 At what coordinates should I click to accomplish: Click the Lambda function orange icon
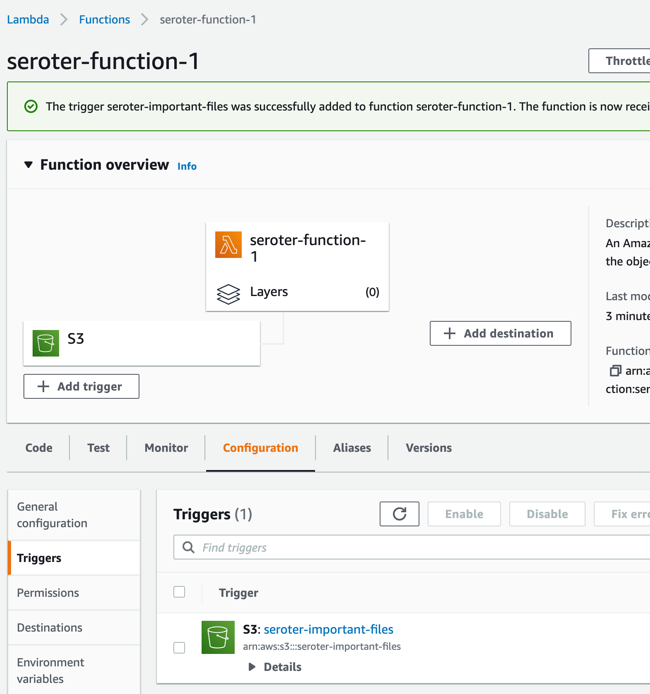(228, 245)
